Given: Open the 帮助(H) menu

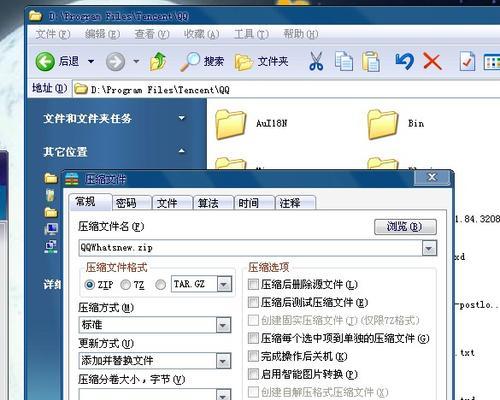Looking at the screenshot, I should (x=301, y=34).
